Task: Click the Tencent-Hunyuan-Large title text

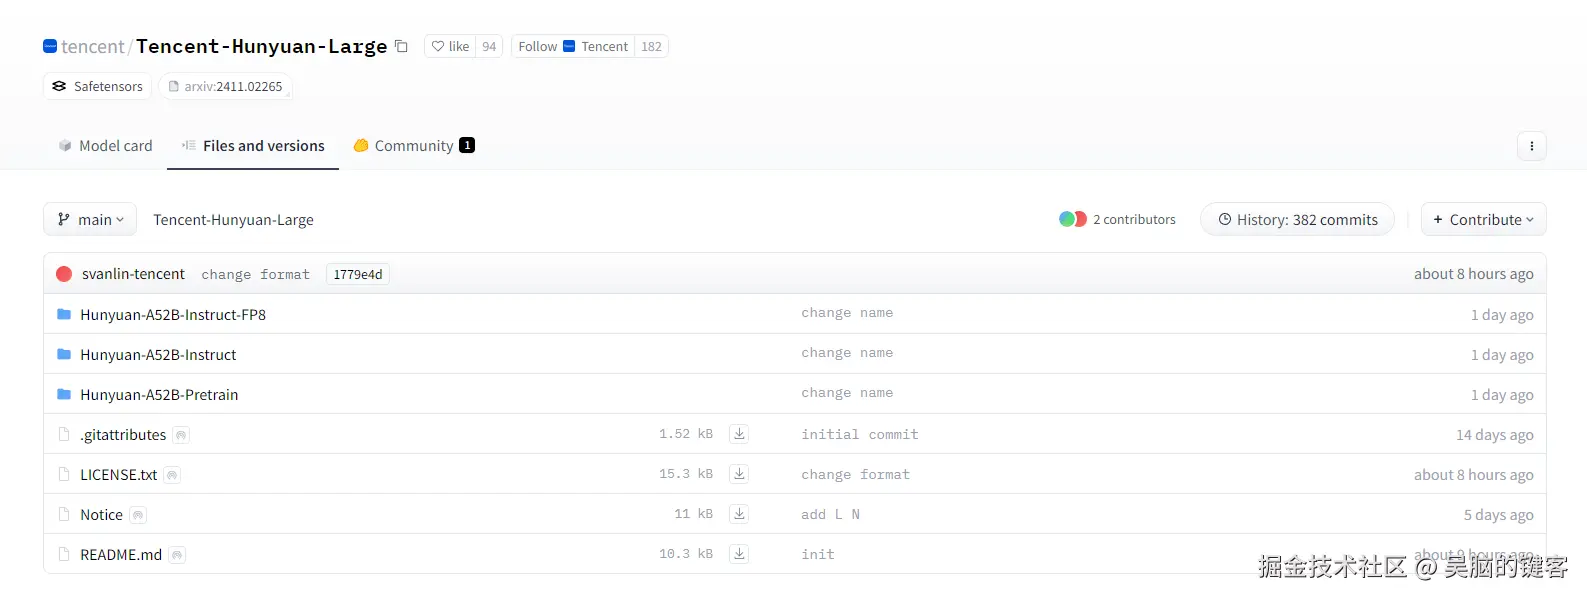Action: click(261, 46)
